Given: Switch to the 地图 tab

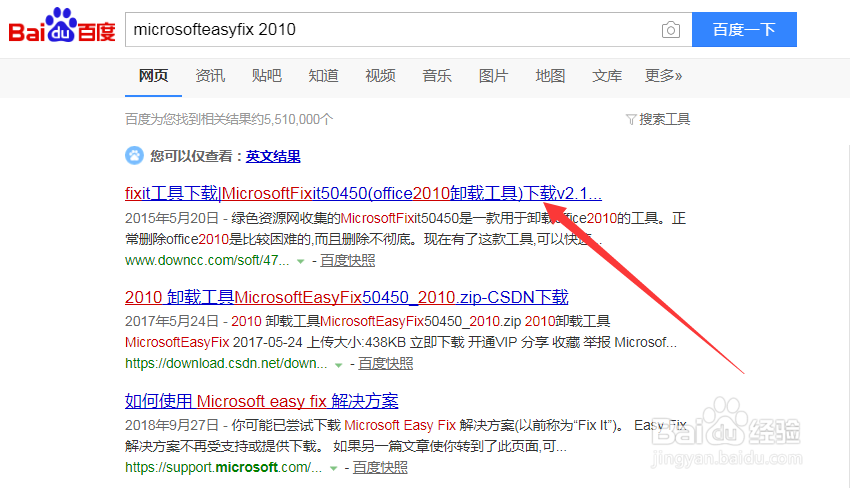Looking at the screenshot, I should pos(550,76).
